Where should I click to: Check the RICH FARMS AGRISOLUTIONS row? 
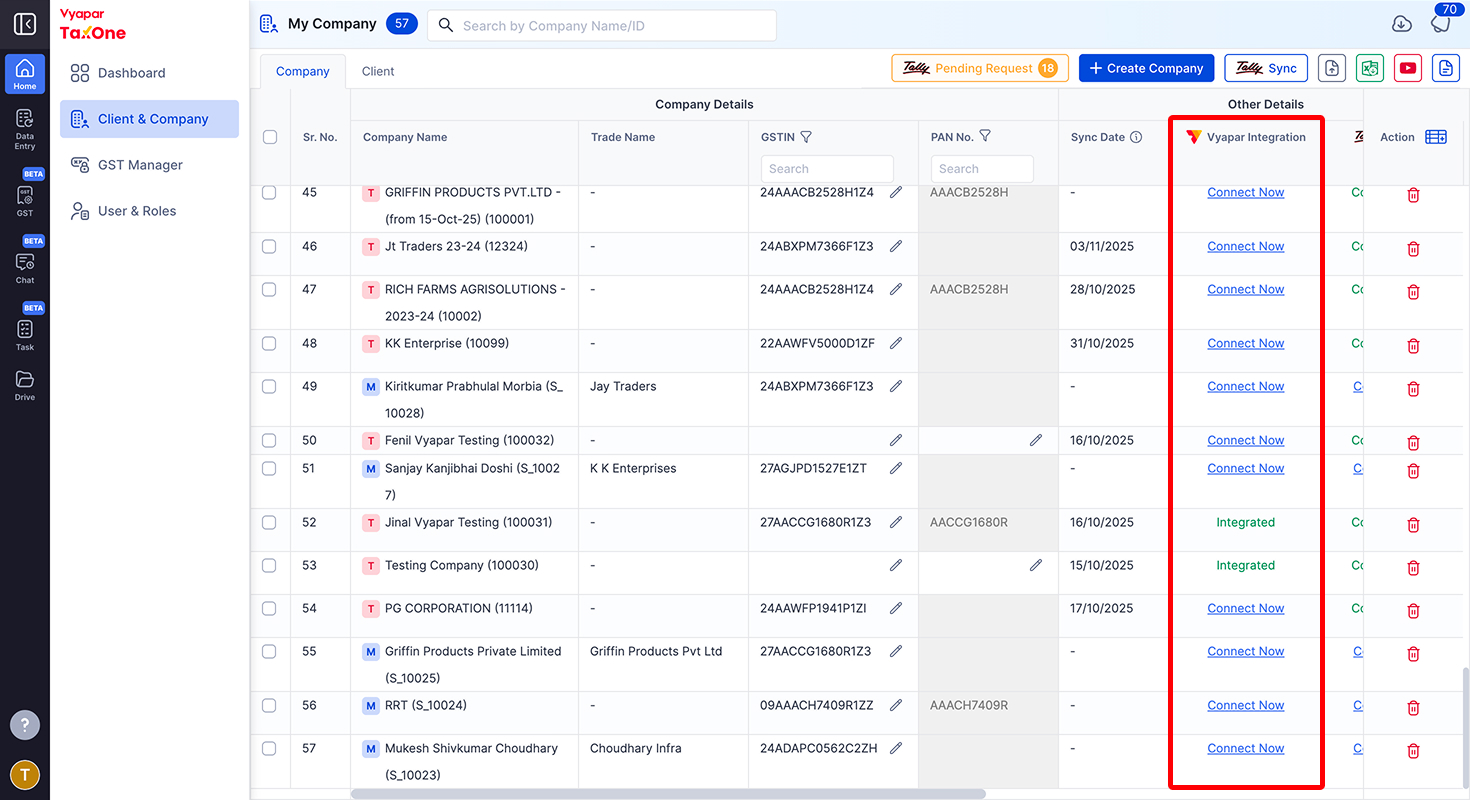(x=269, y=289)
